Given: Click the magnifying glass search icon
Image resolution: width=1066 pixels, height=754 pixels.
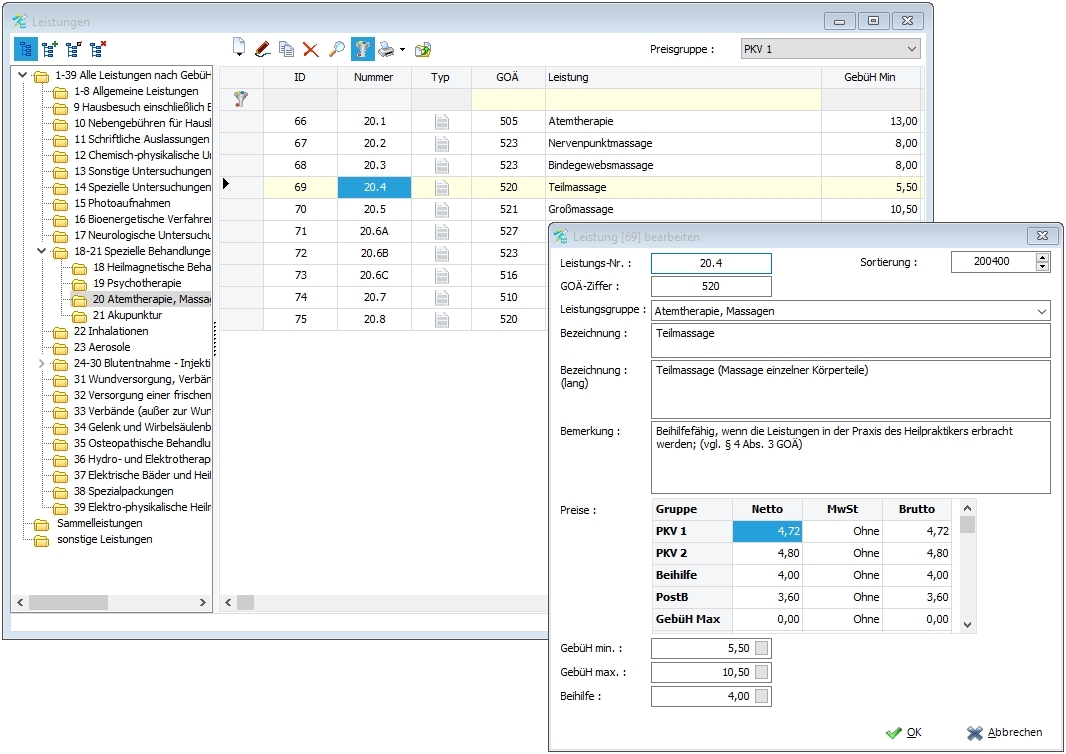Looking at the screenshot, I should (337, 48).
